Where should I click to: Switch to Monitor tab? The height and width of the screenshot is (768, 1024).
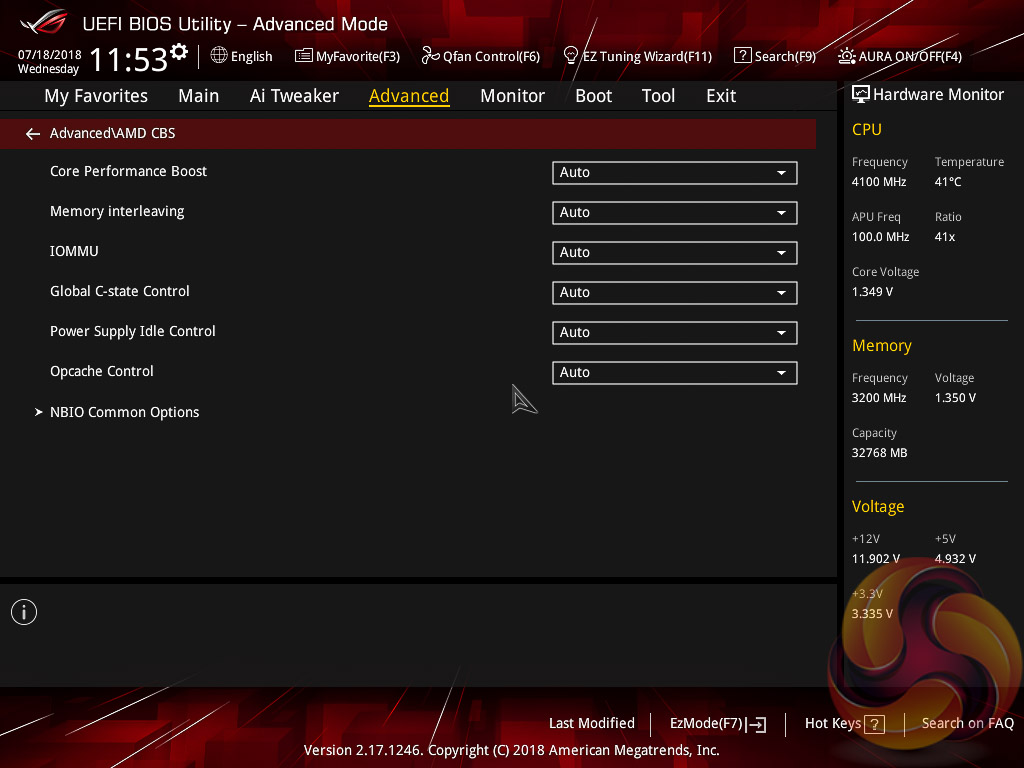click(x=512, y=96)
